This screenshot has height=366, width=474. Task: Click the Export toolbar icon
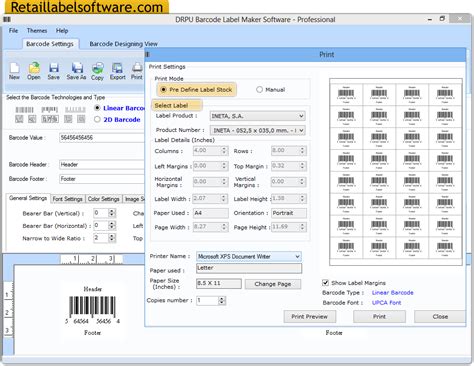[x=117, y=71]
